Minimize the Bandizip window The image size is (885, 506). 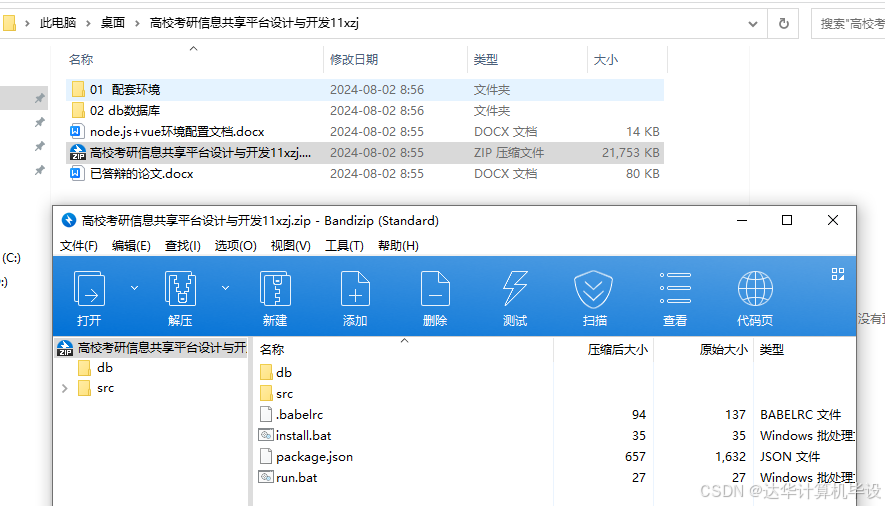(742, 221)
